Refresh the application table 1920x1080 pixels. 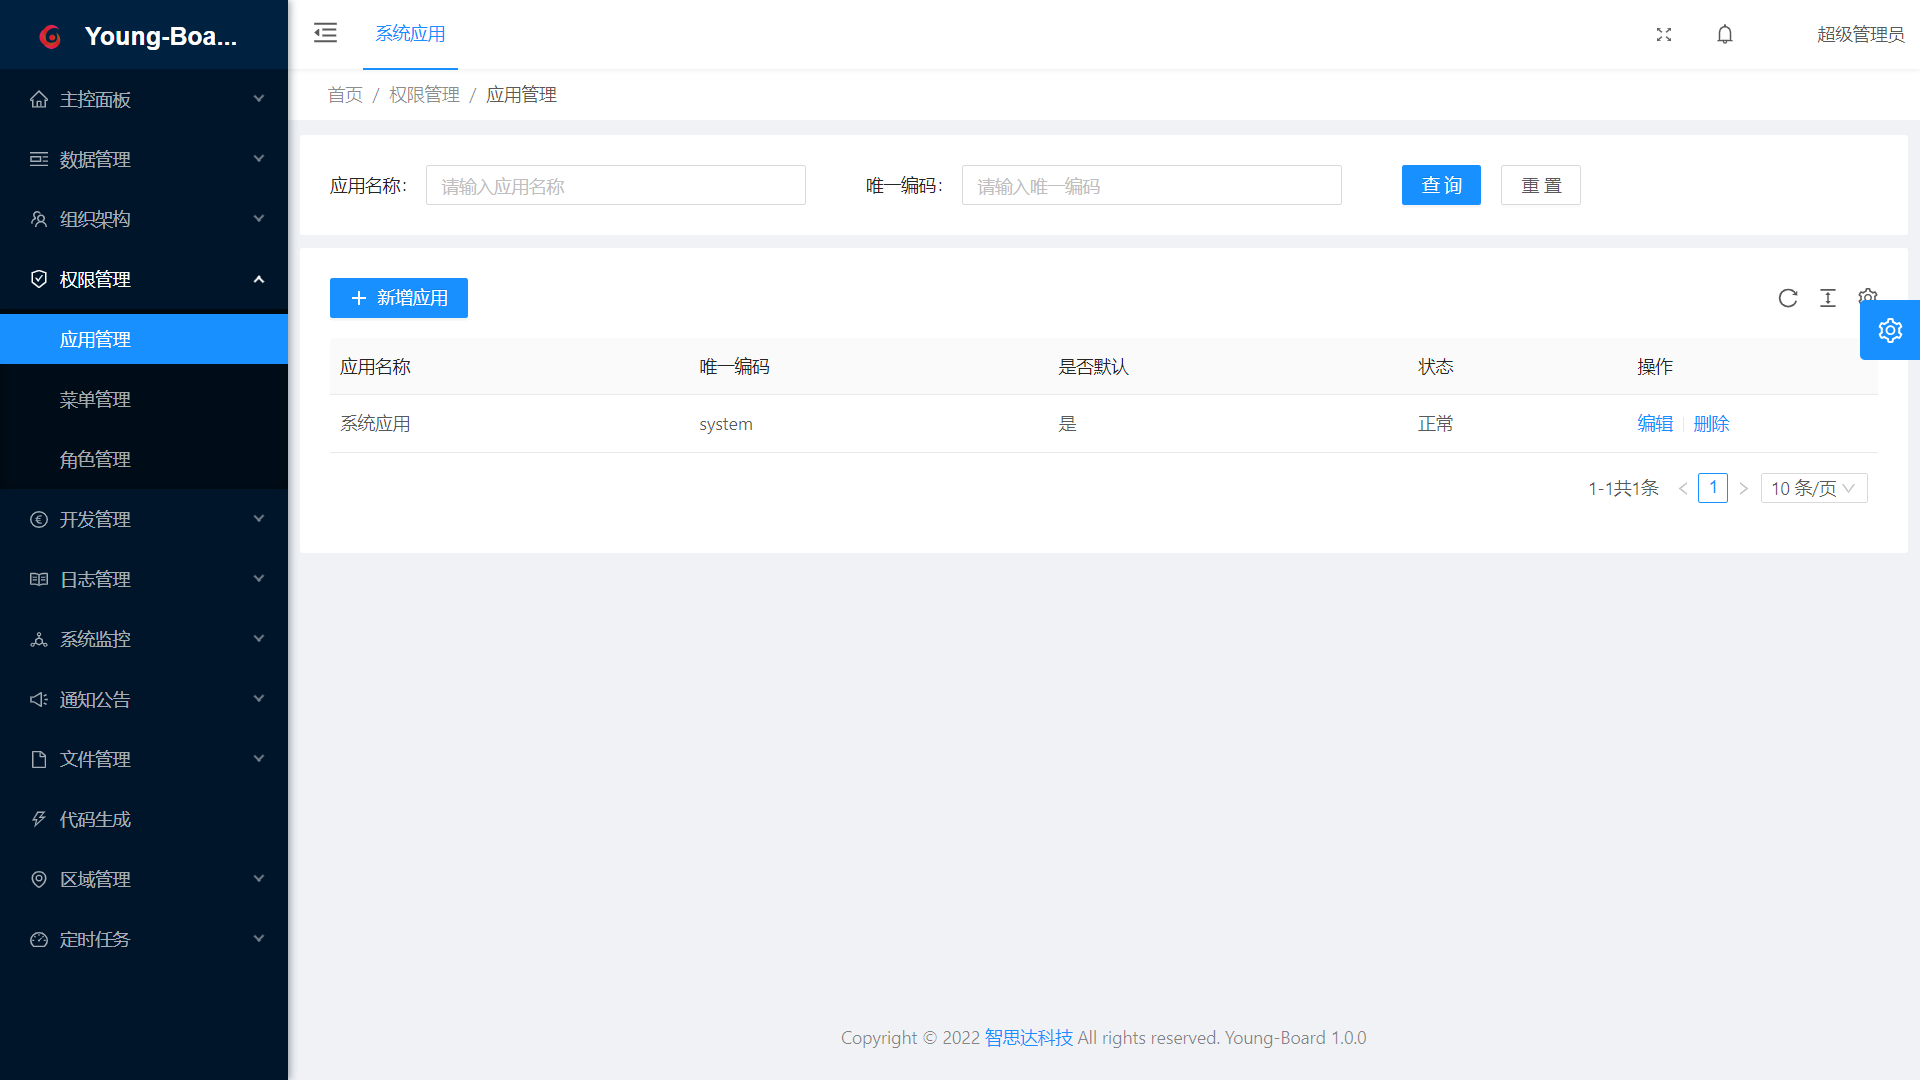pos(1788,298)
